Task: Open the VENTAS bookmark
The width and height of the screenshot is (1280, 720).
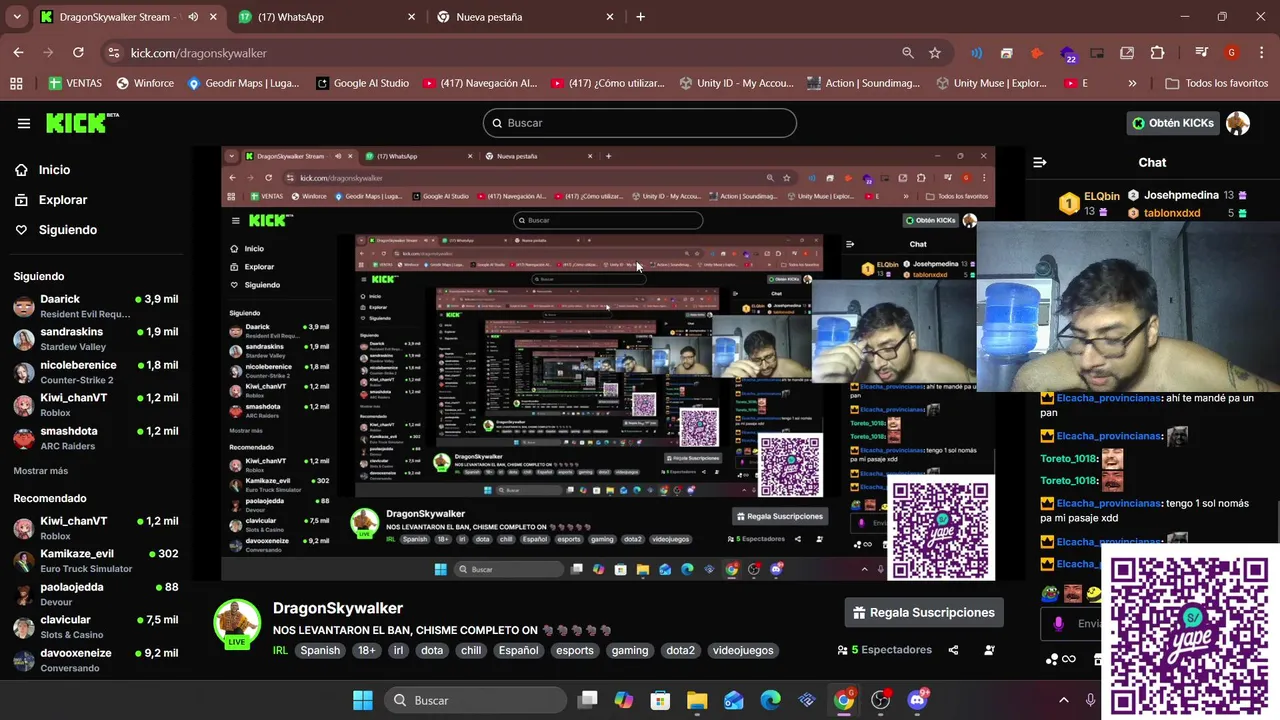Action: point(75,83)
